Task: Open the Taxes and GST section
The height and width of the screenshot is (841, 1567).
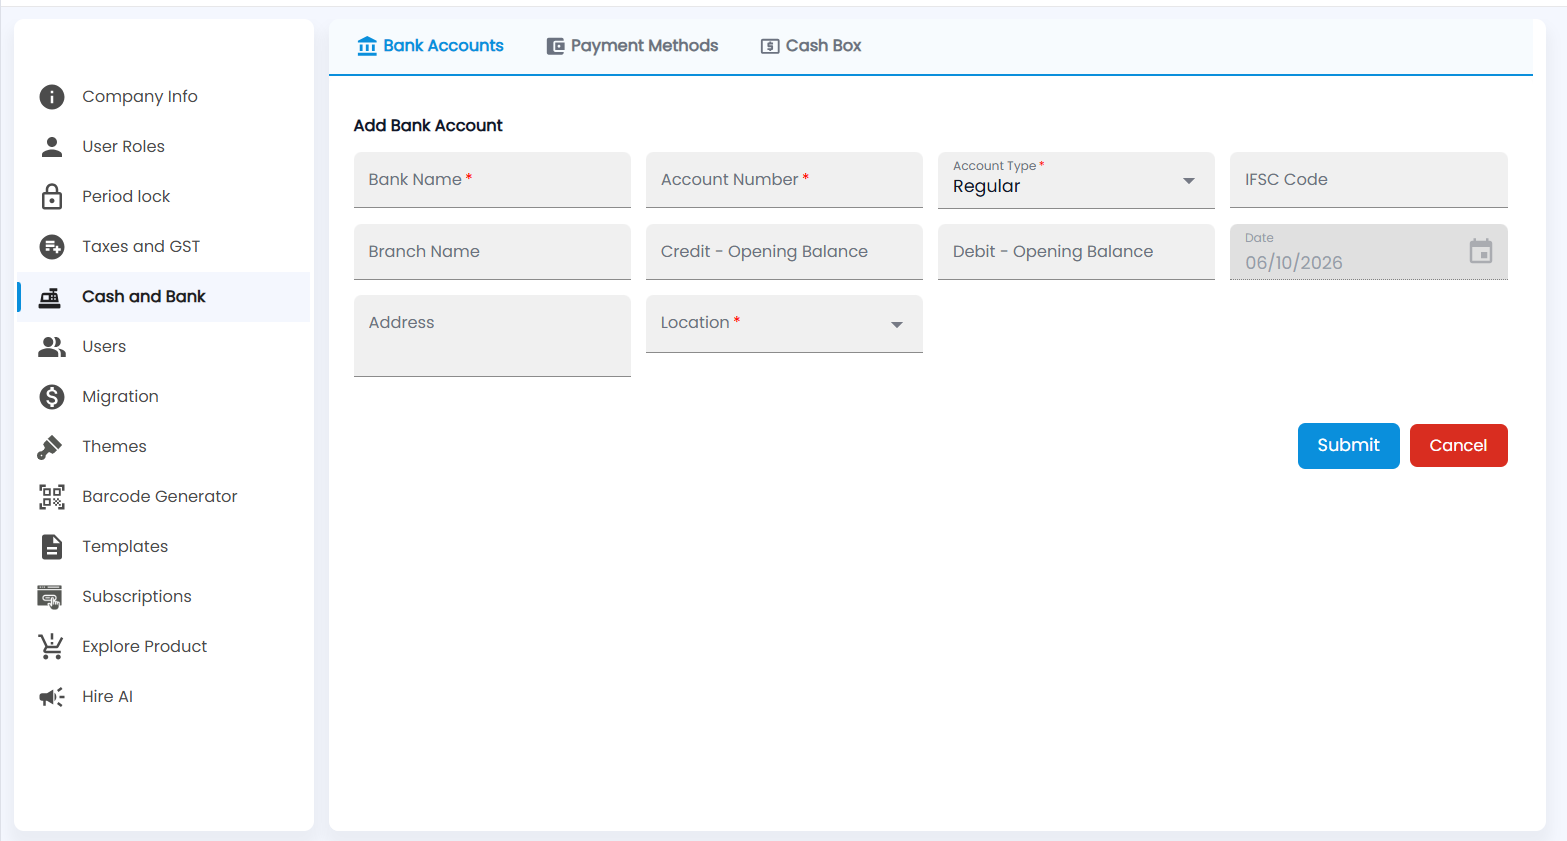Action: pos(164,247)
